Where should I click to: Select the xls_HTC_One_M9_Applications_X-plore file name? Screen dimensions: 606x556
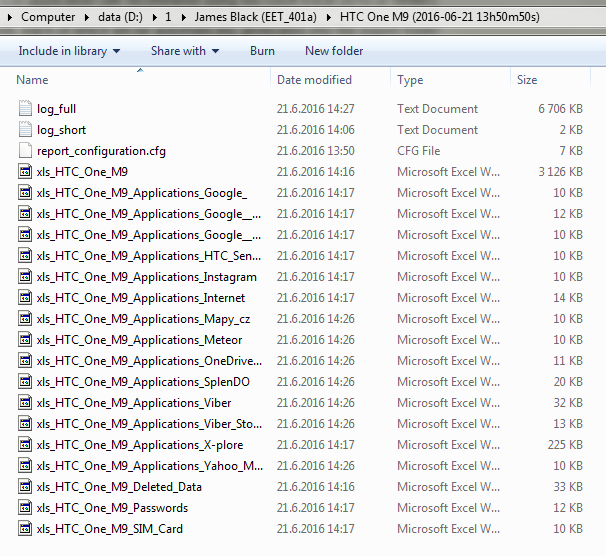click(x=139, y=445)
